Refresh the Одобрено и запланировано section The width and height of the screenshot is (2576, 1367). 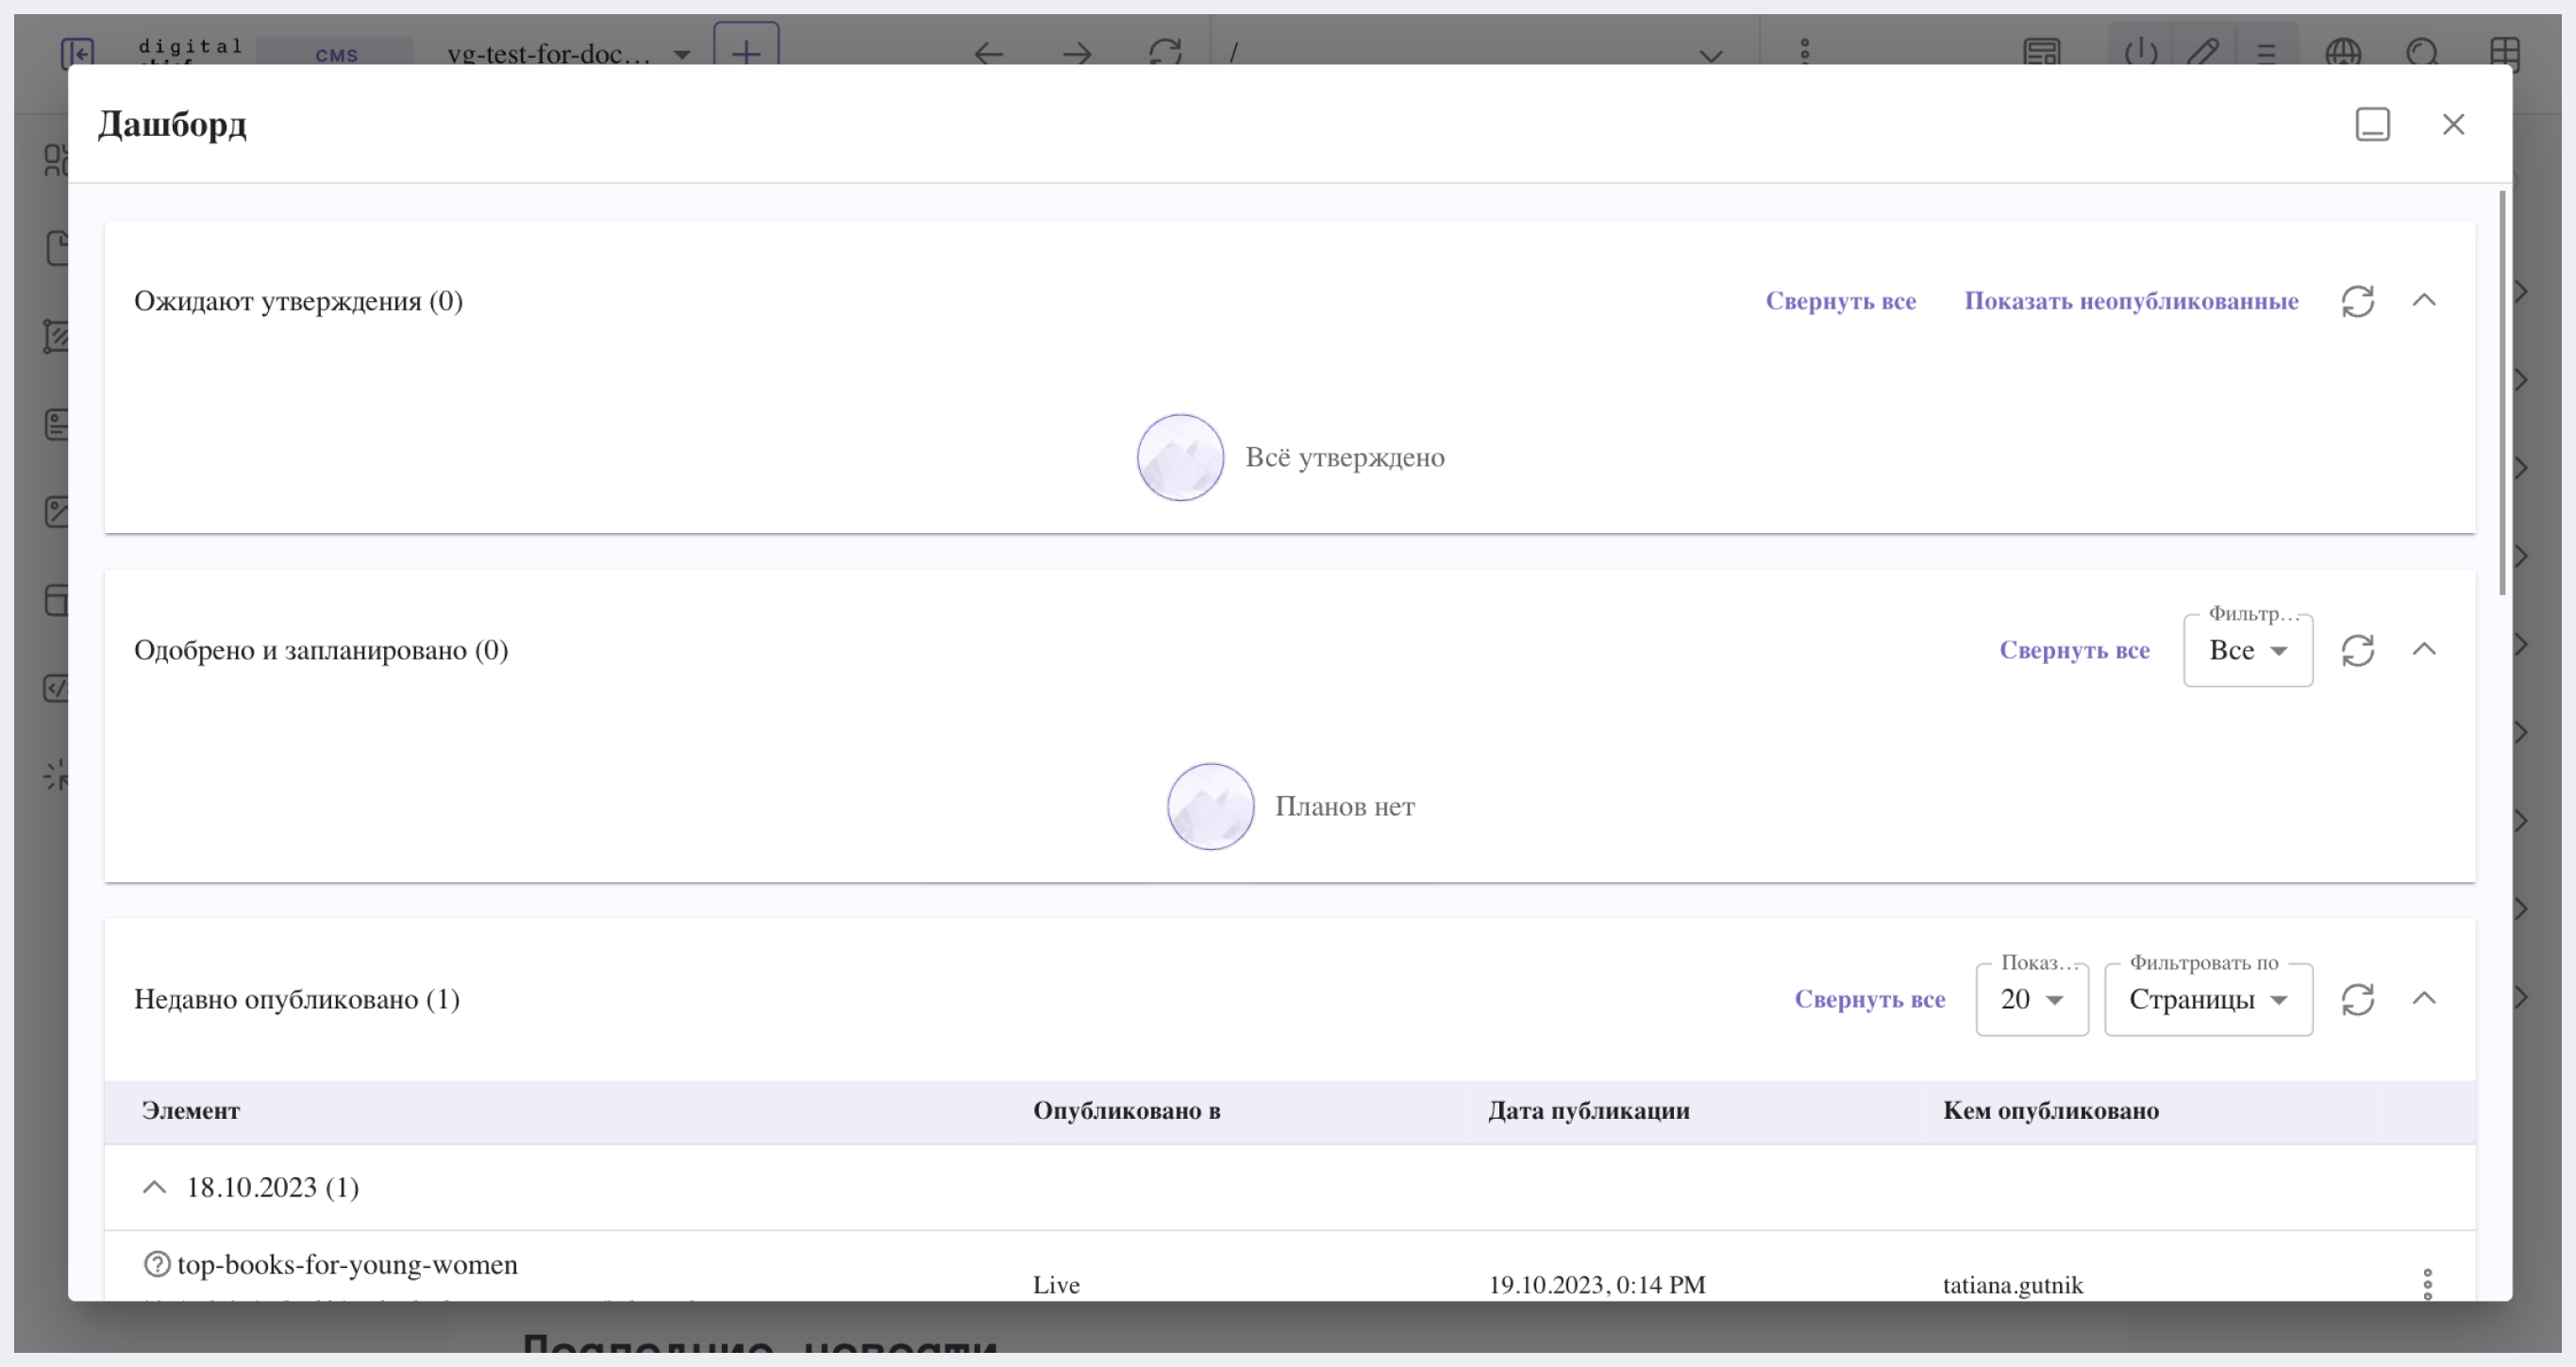pos(2357,650)
